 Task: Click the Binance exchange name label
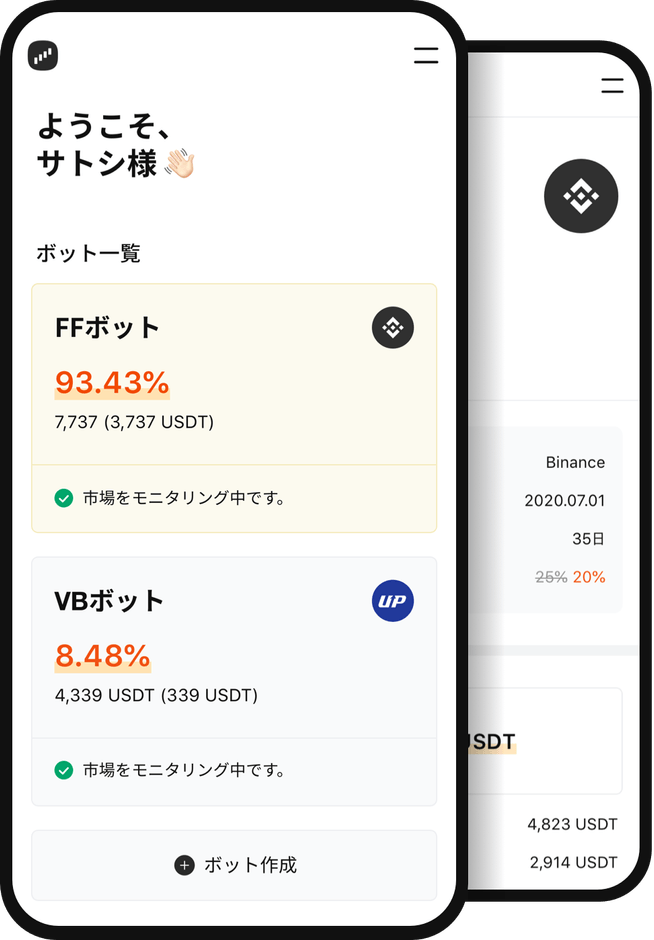click(x=575, y=462)
